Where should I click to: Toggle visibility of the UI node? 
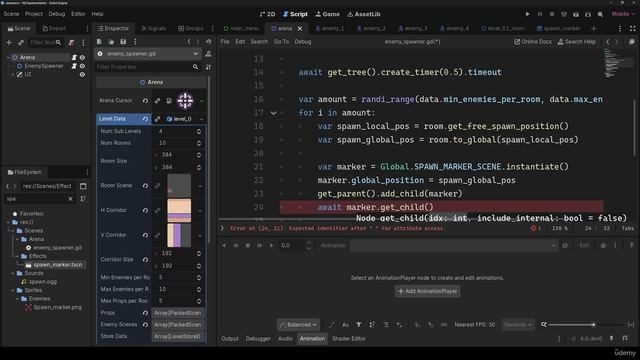(82, 75)
